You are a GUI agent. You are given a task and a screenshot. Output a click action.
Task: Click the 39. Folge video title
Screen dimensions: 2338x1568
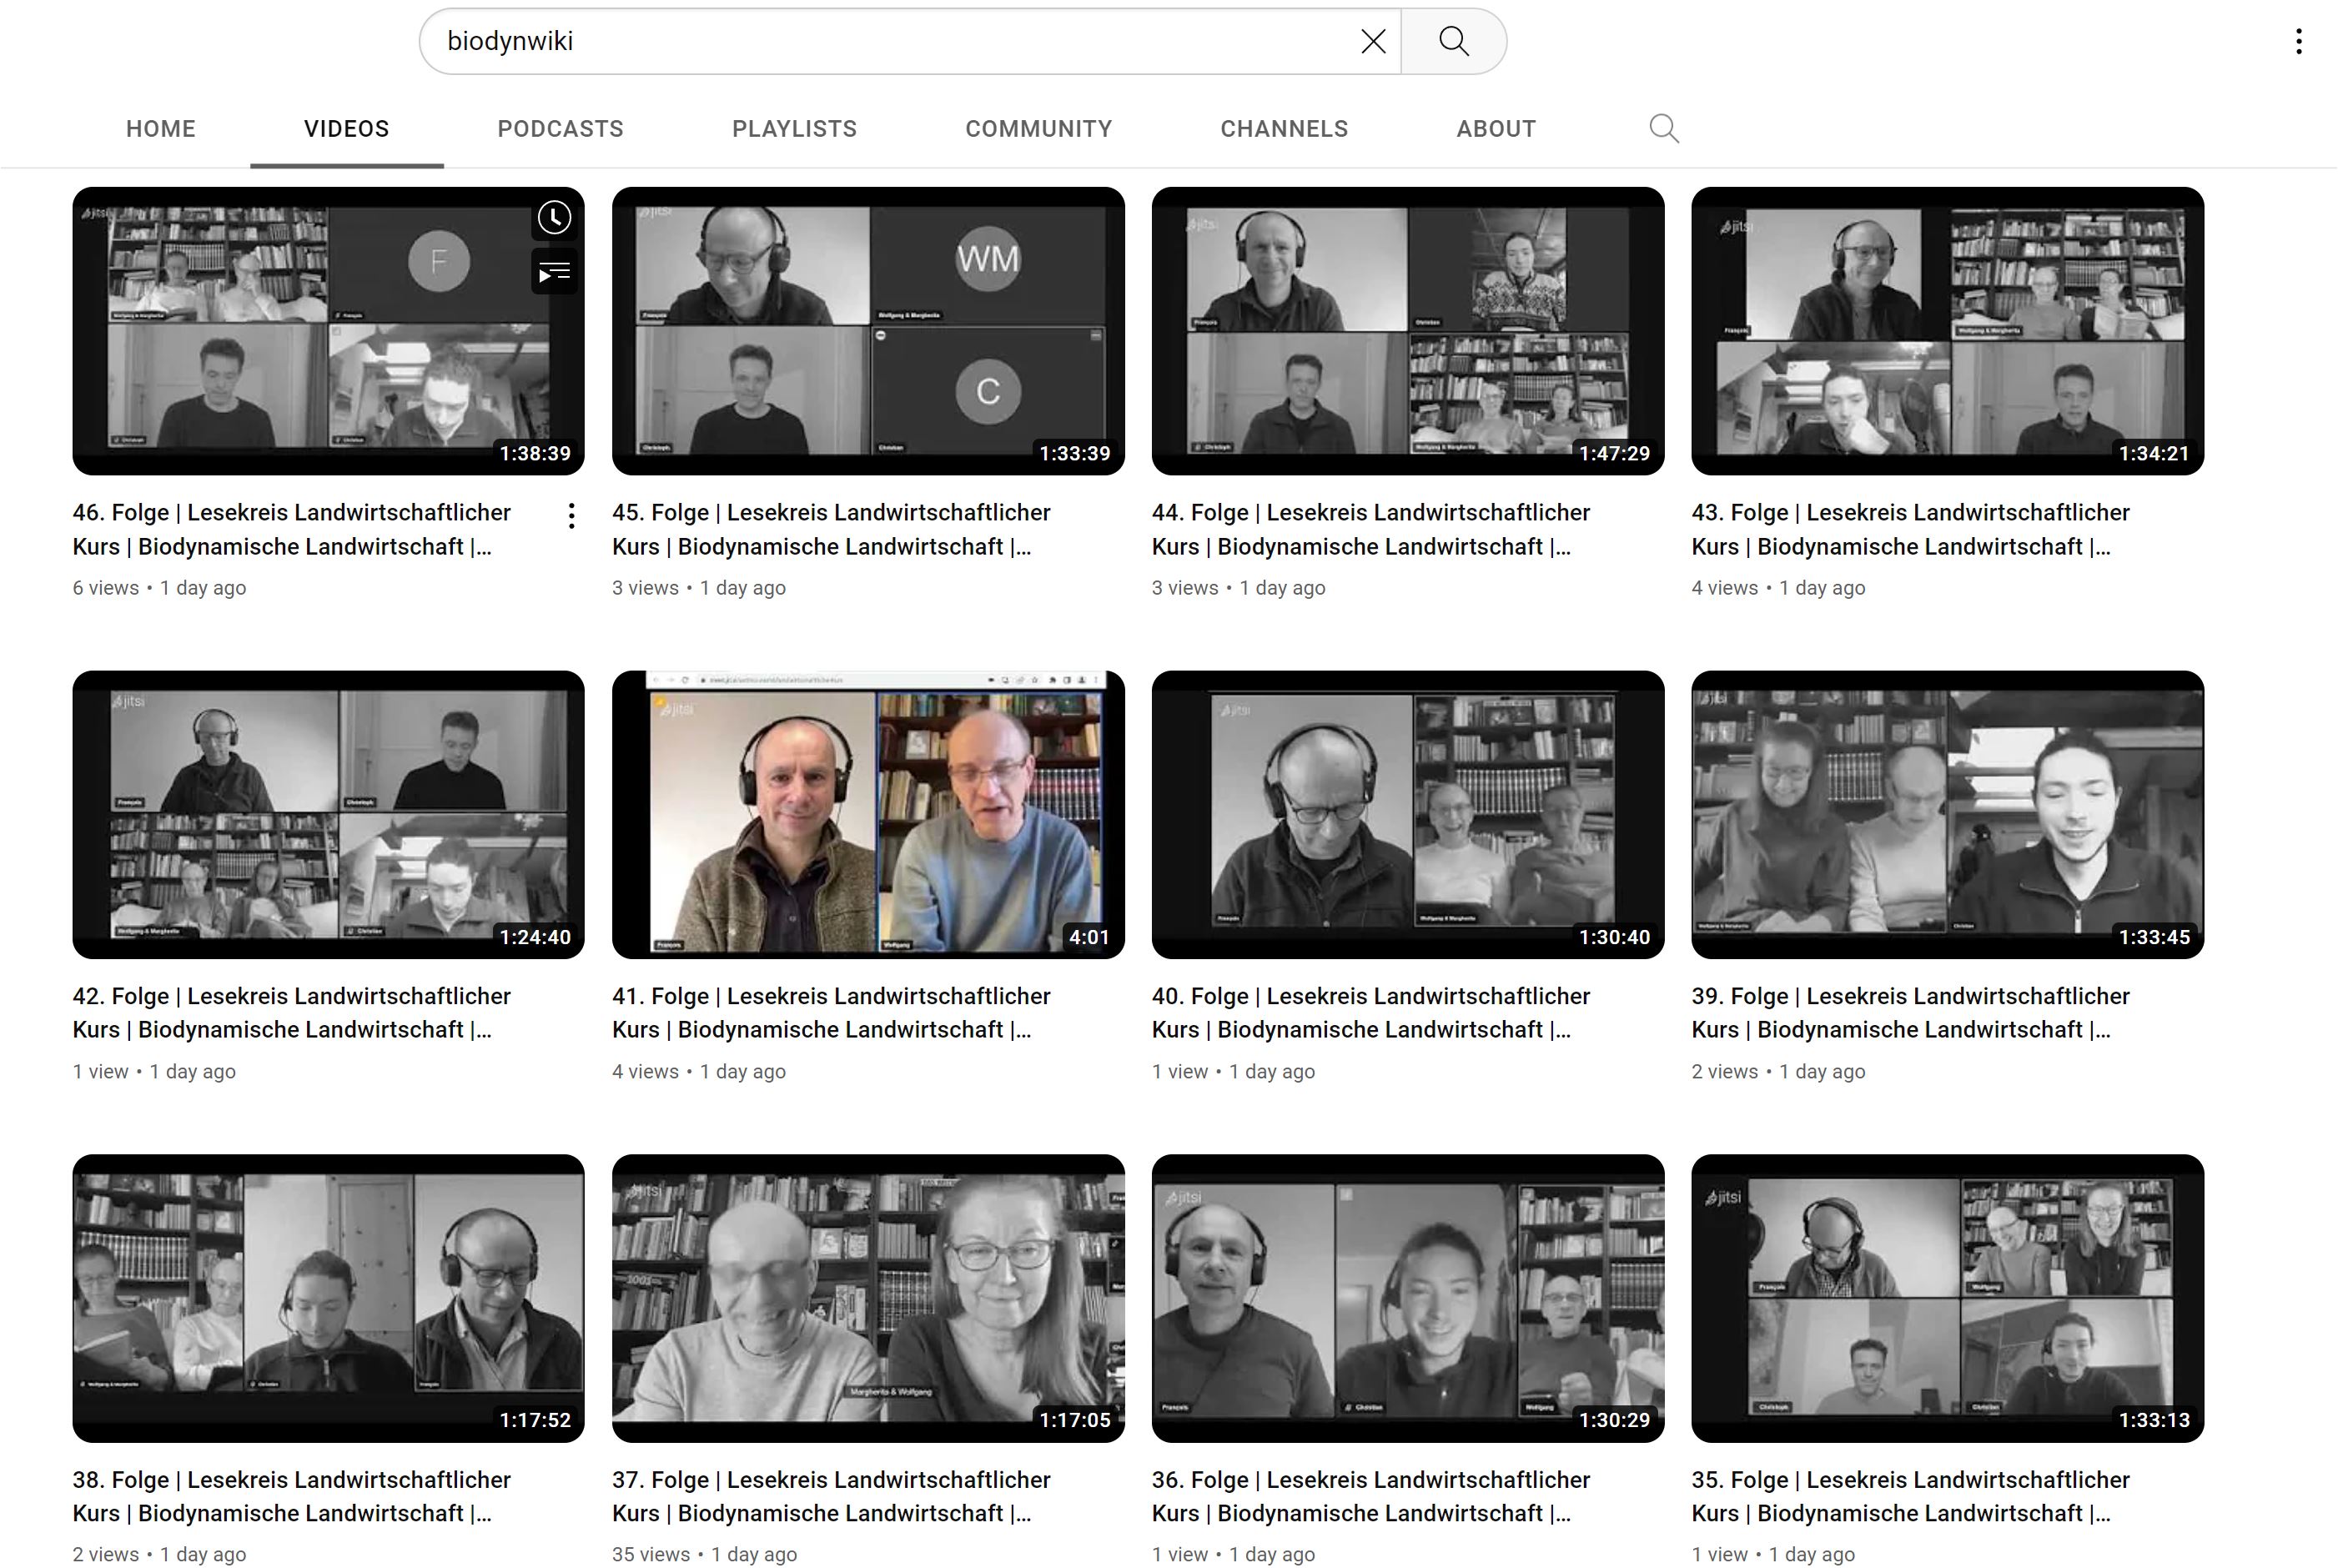click(1909, 1012)
